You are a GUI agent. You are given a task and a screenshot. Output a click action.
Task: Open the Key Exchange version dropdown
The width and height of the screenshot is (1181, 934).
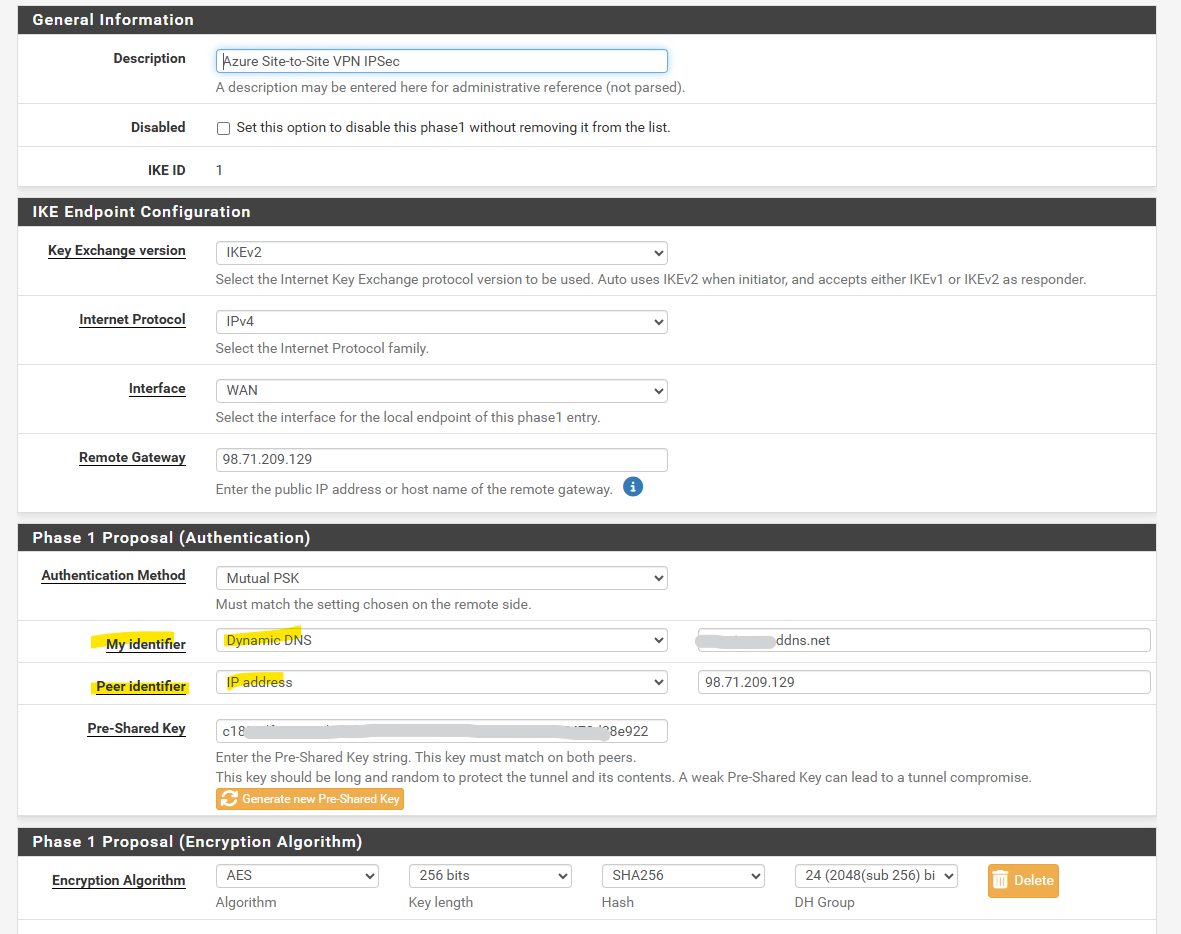point(441,253)
